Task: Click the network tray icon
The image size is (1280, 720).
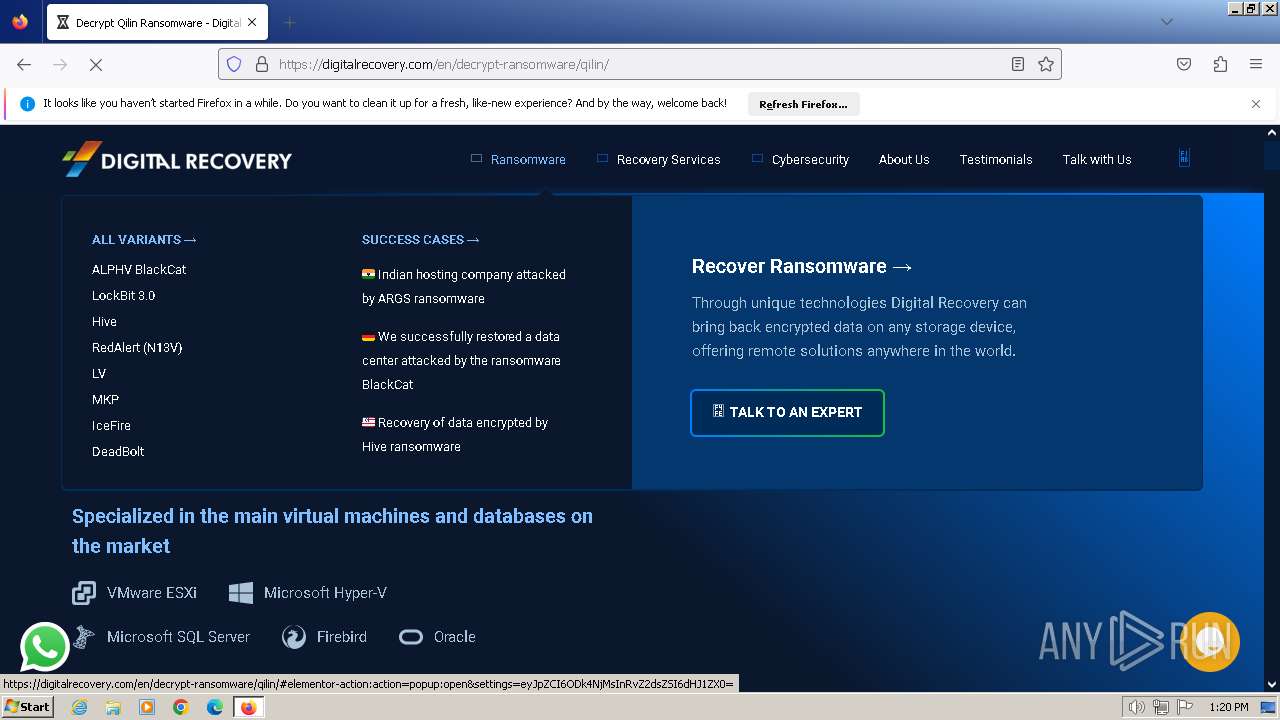Action: 1161,707
